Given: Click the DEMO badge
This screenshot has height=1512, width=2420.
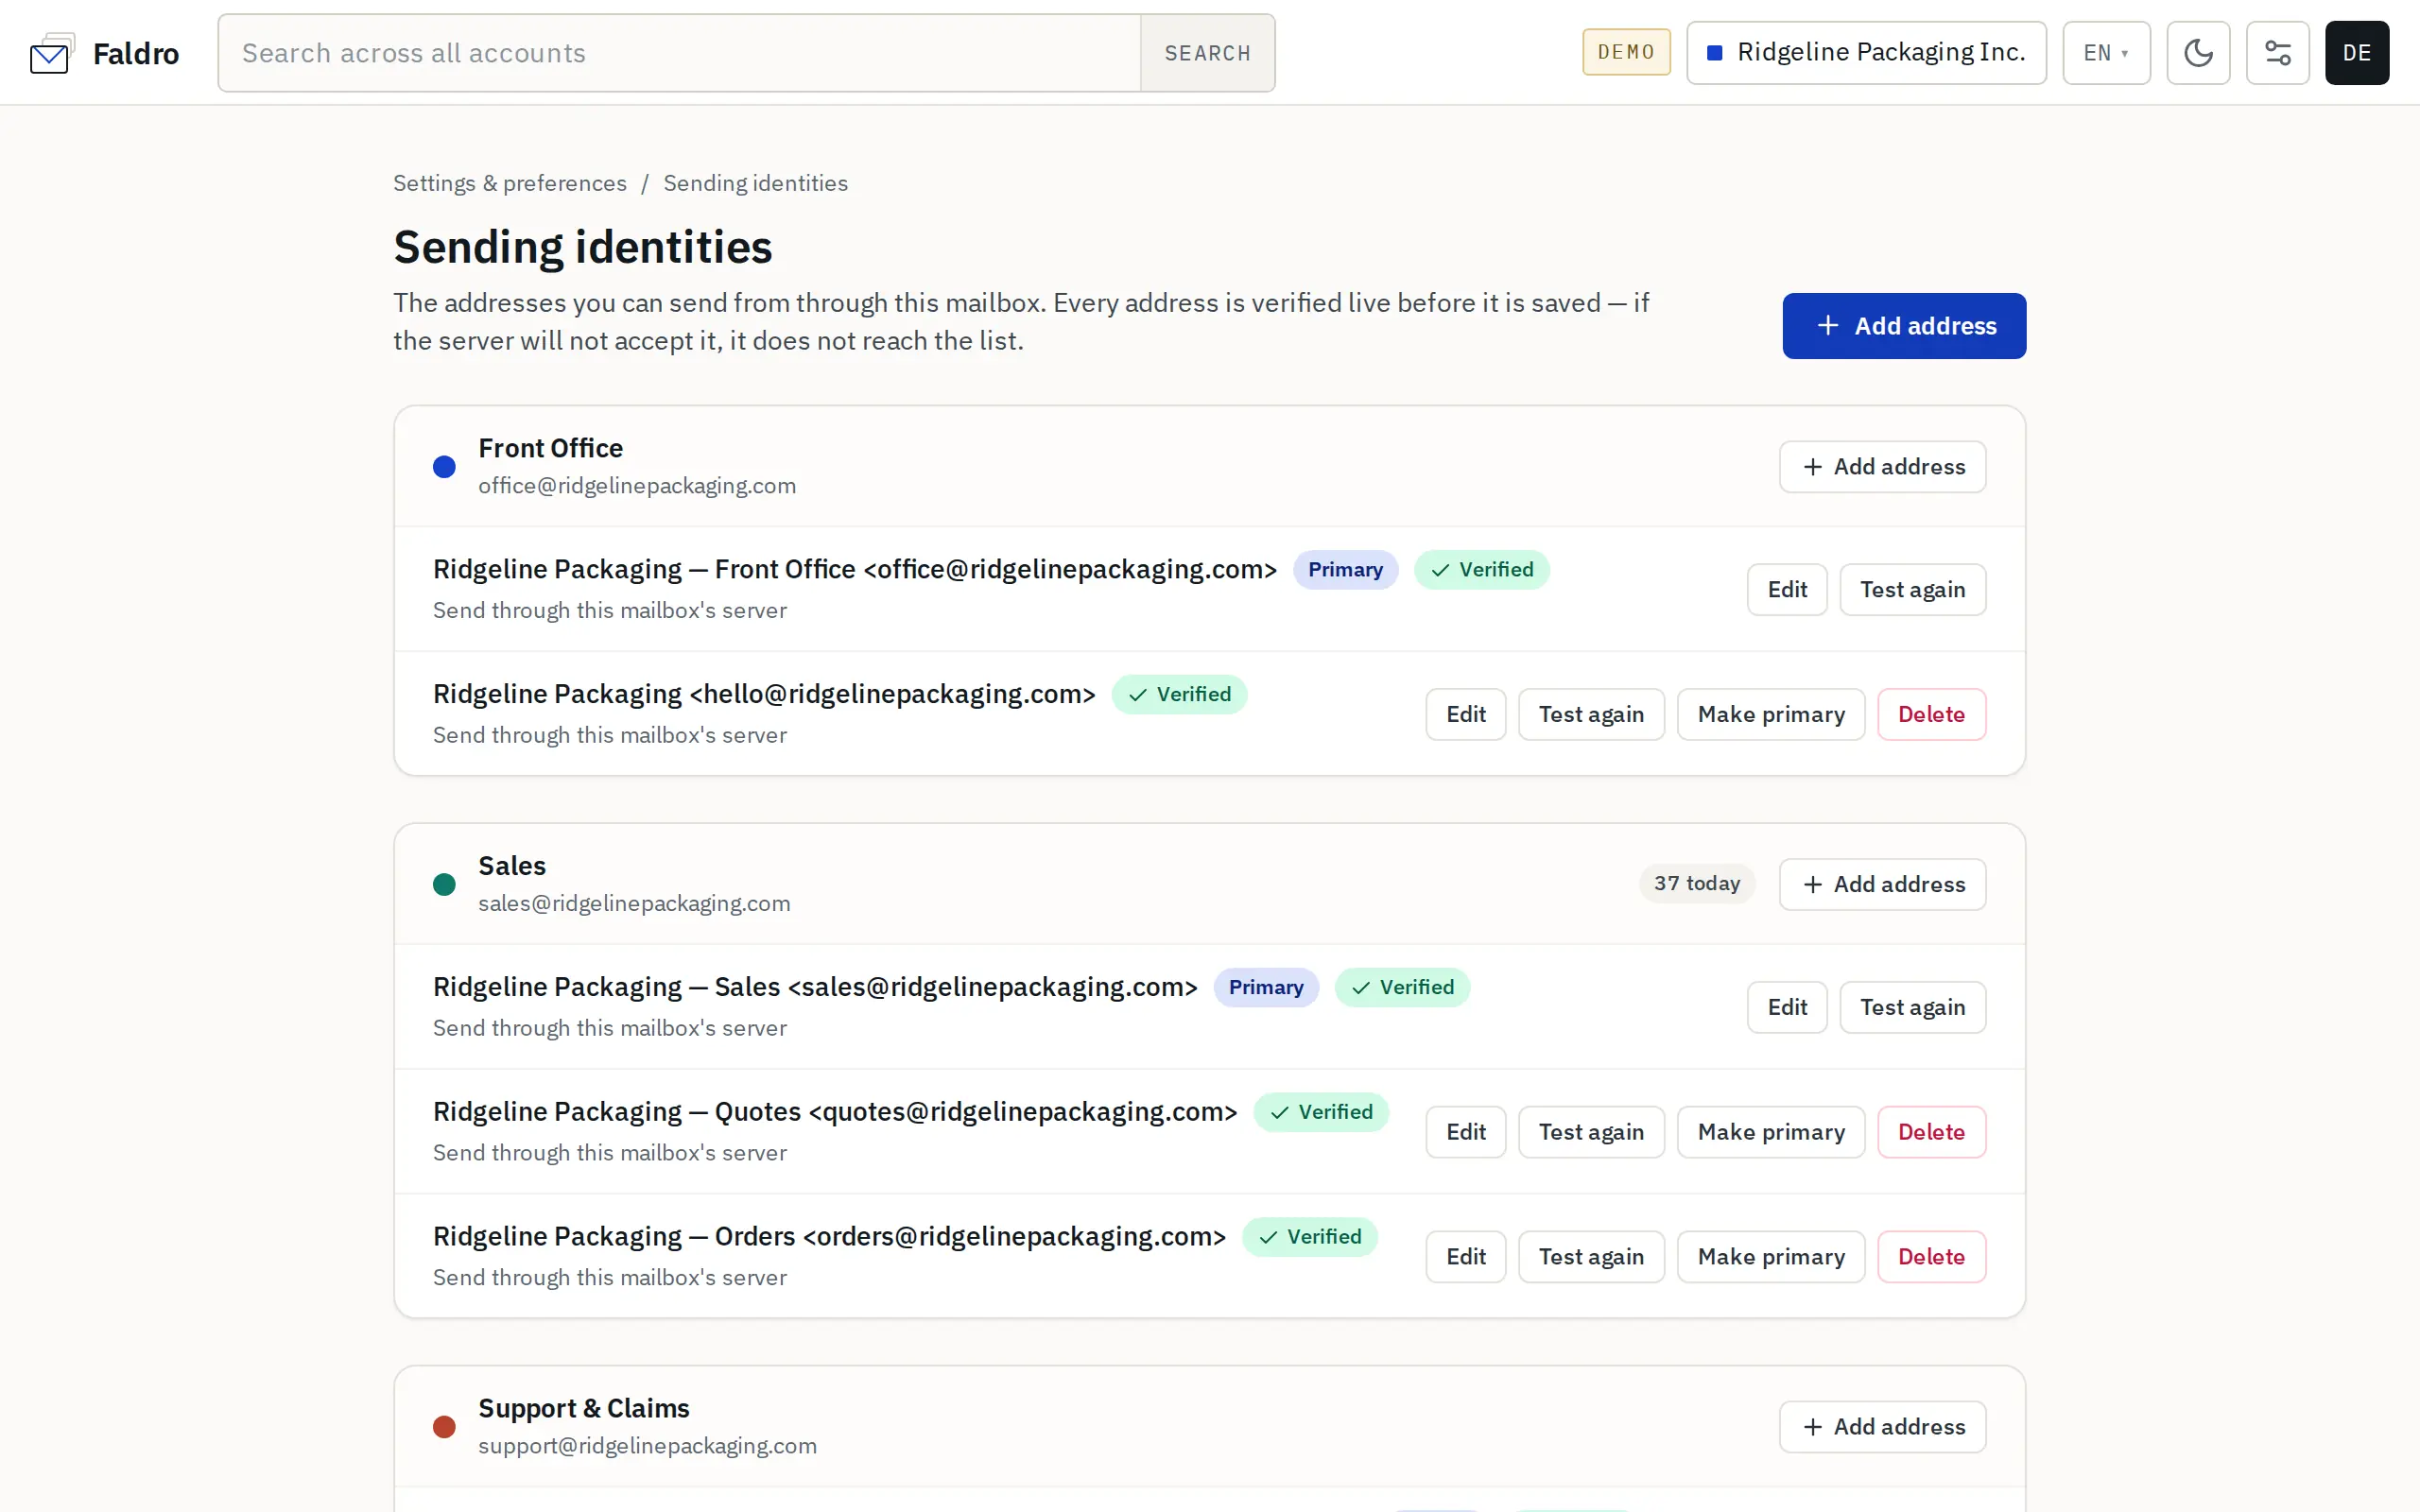Looking at the screenshot, I should [1626, 52].
